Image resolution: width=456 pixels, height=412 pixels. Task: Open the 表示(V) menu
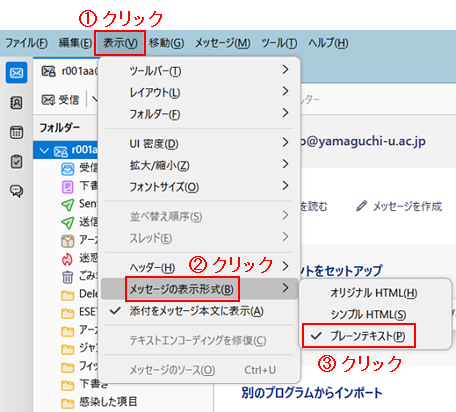pyautogui.click(x=120, y=43)
